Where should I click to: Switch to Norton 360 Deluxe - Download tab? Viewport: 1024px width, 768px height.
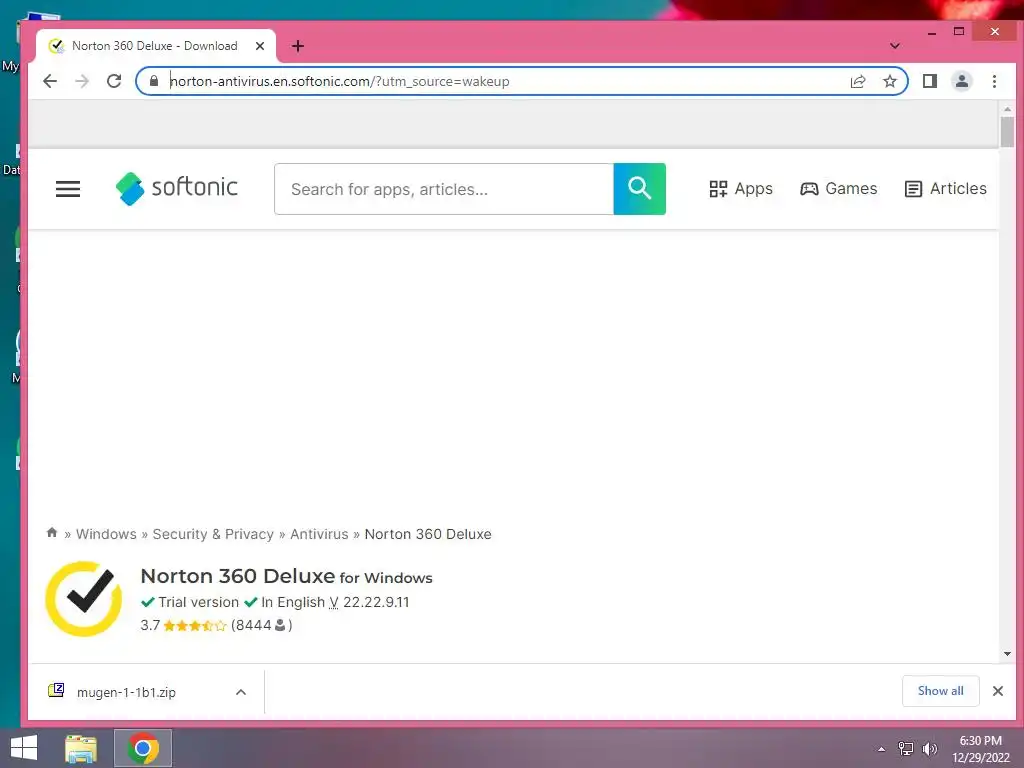(x=157, y=46)
